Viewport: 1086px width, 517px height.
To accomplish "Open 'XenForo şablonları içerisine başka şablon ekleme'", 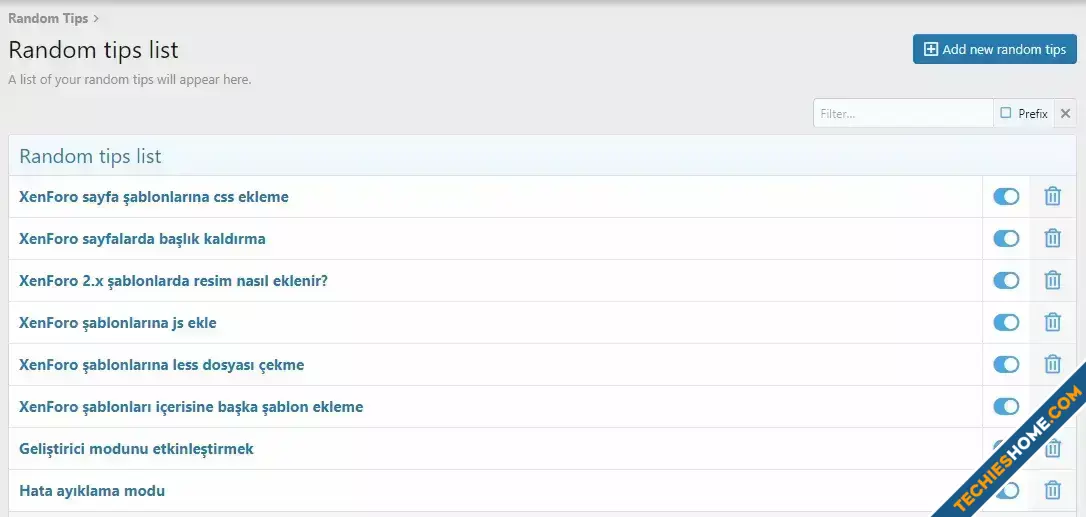I will pos(191,407).
